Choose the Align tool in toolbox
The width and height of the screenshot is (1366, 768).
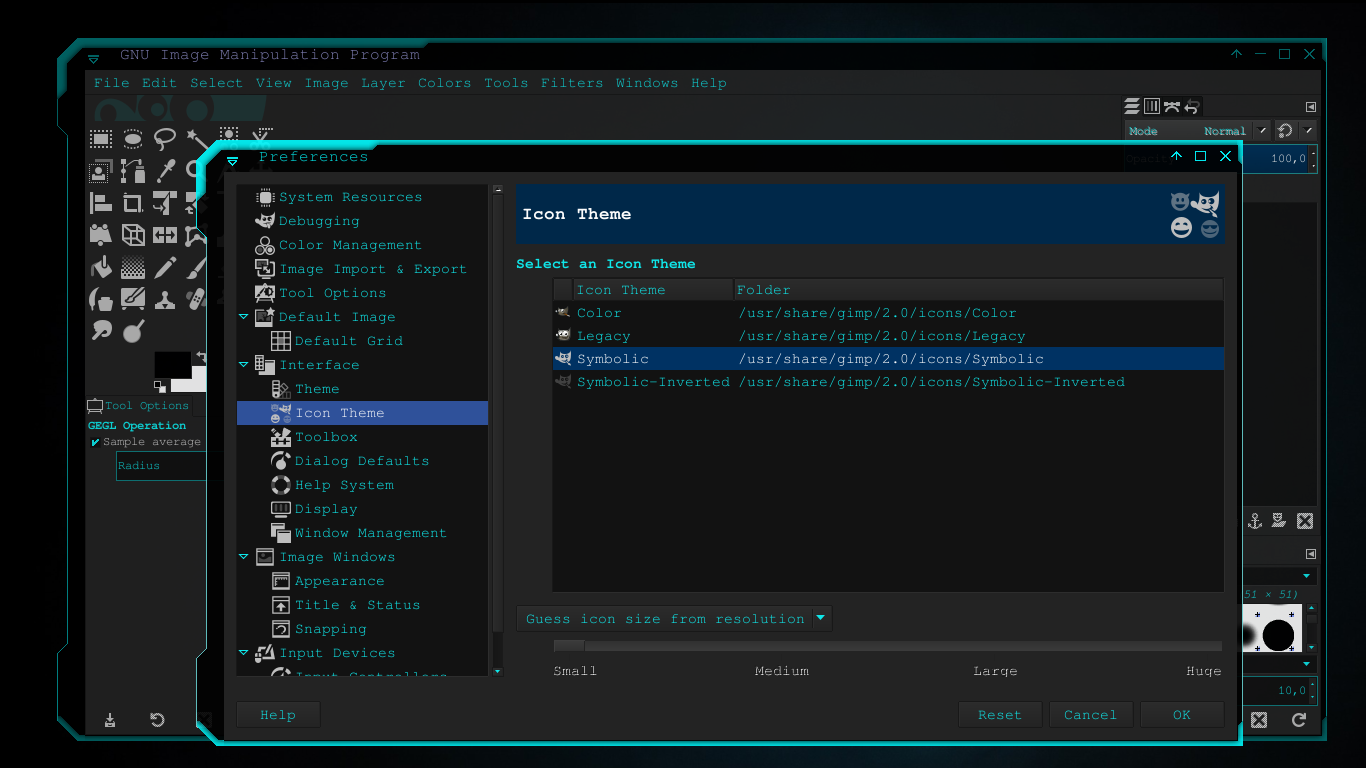(x=101, y=203)
